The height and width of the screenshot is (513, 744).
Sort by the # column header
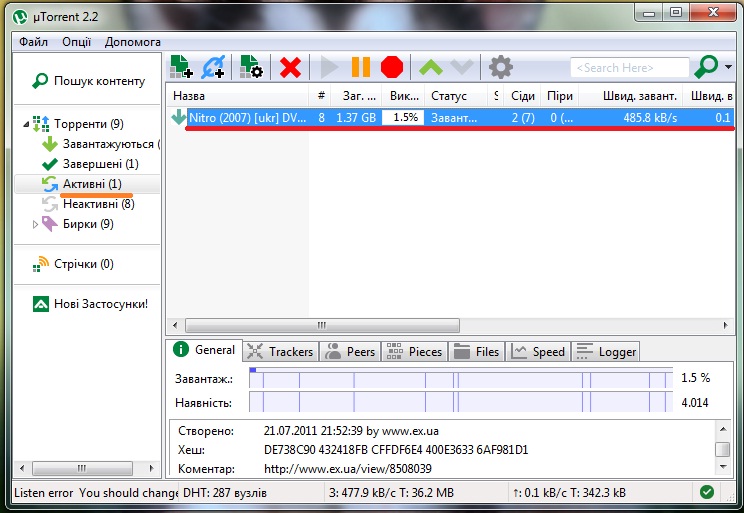(x=321, y=96)
